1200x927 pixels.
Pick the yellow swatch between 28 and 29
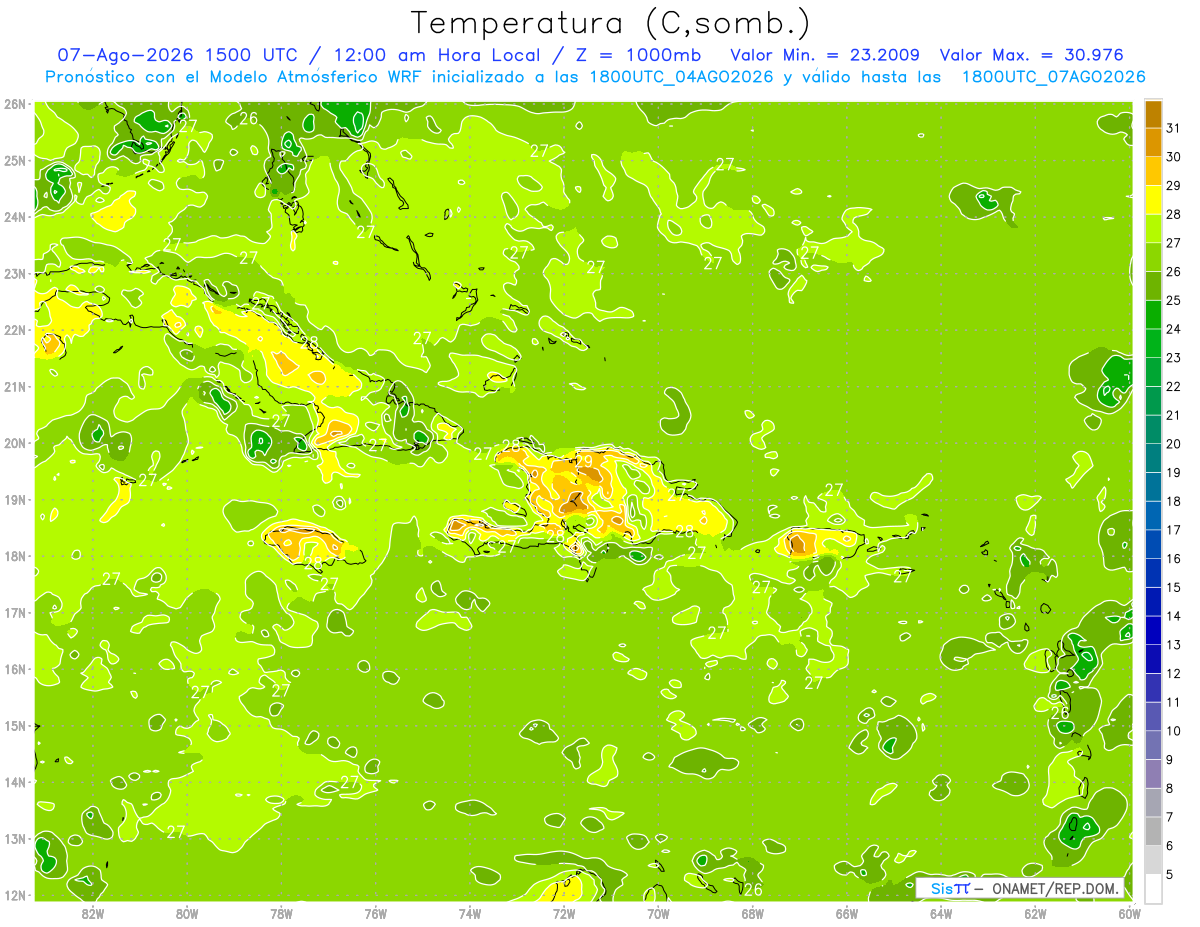(x=1153, y=200)
